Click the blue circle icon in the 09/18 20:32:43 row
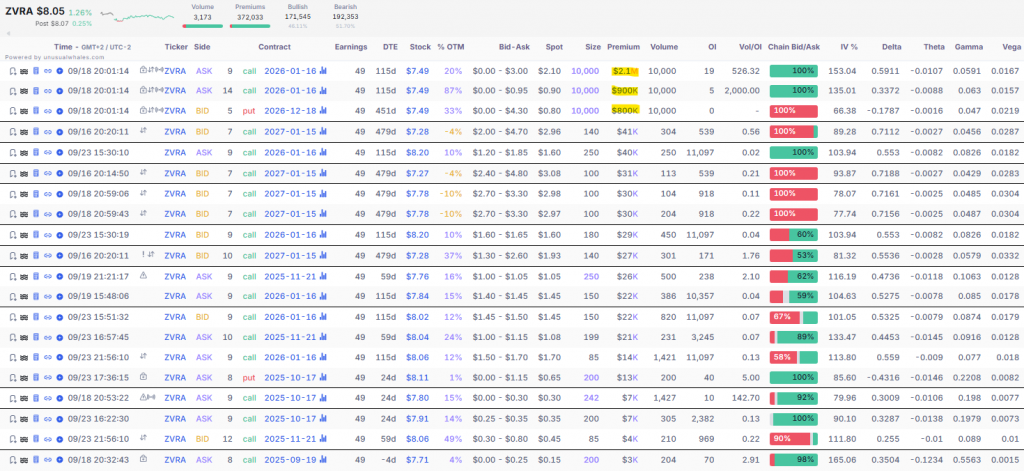 pyautogui.click(x=59, y=460)
